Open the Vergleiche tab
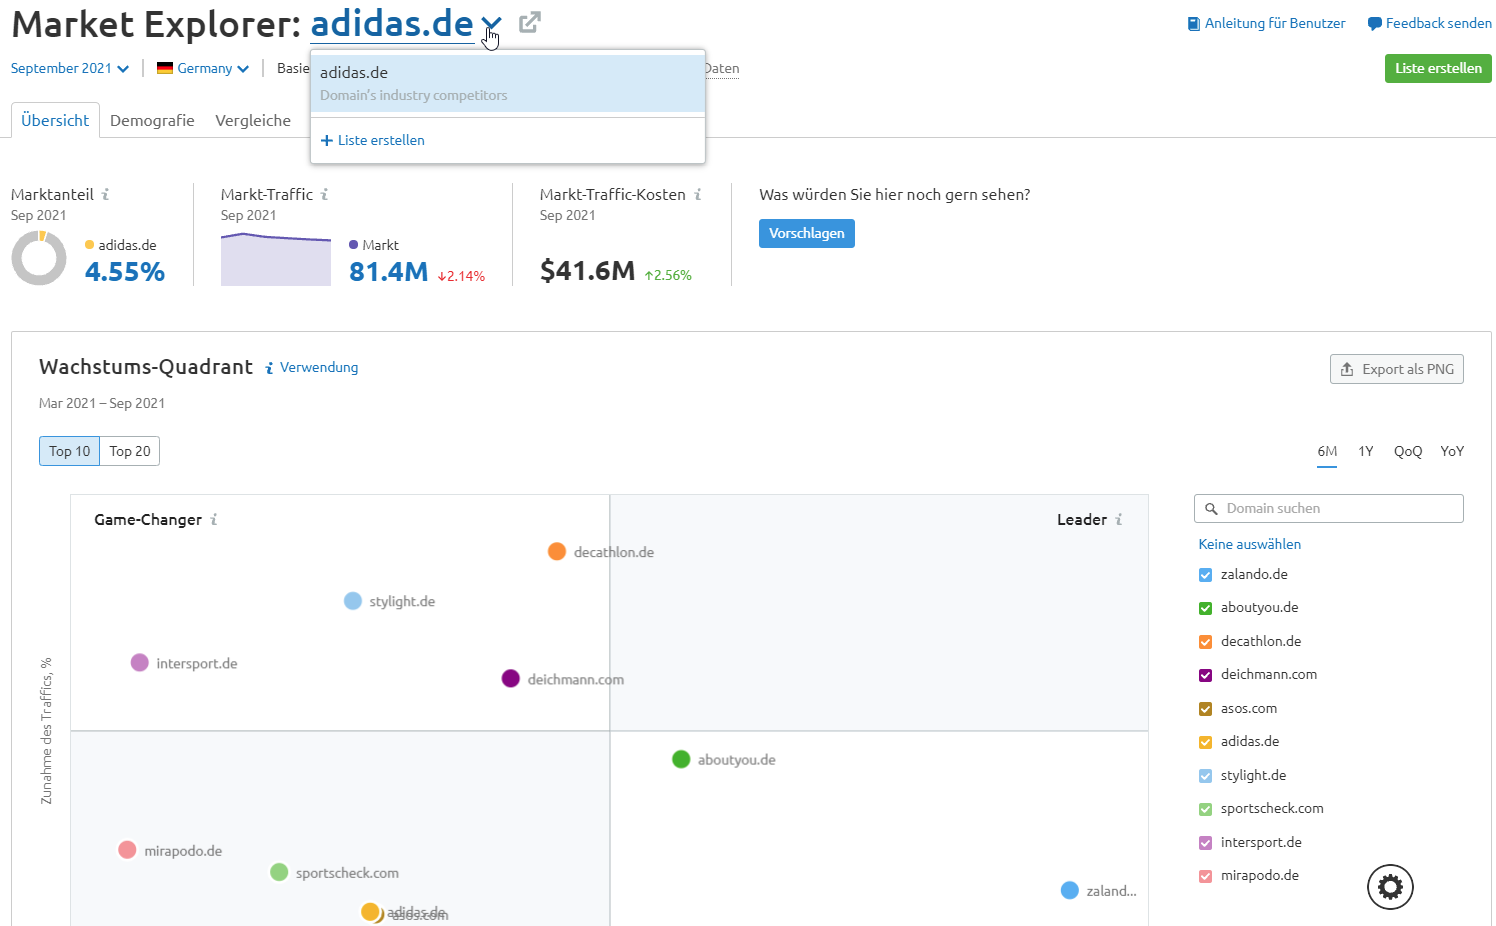Image resolution: width=1496 pixels, height=926 pixels. [253, 120]
